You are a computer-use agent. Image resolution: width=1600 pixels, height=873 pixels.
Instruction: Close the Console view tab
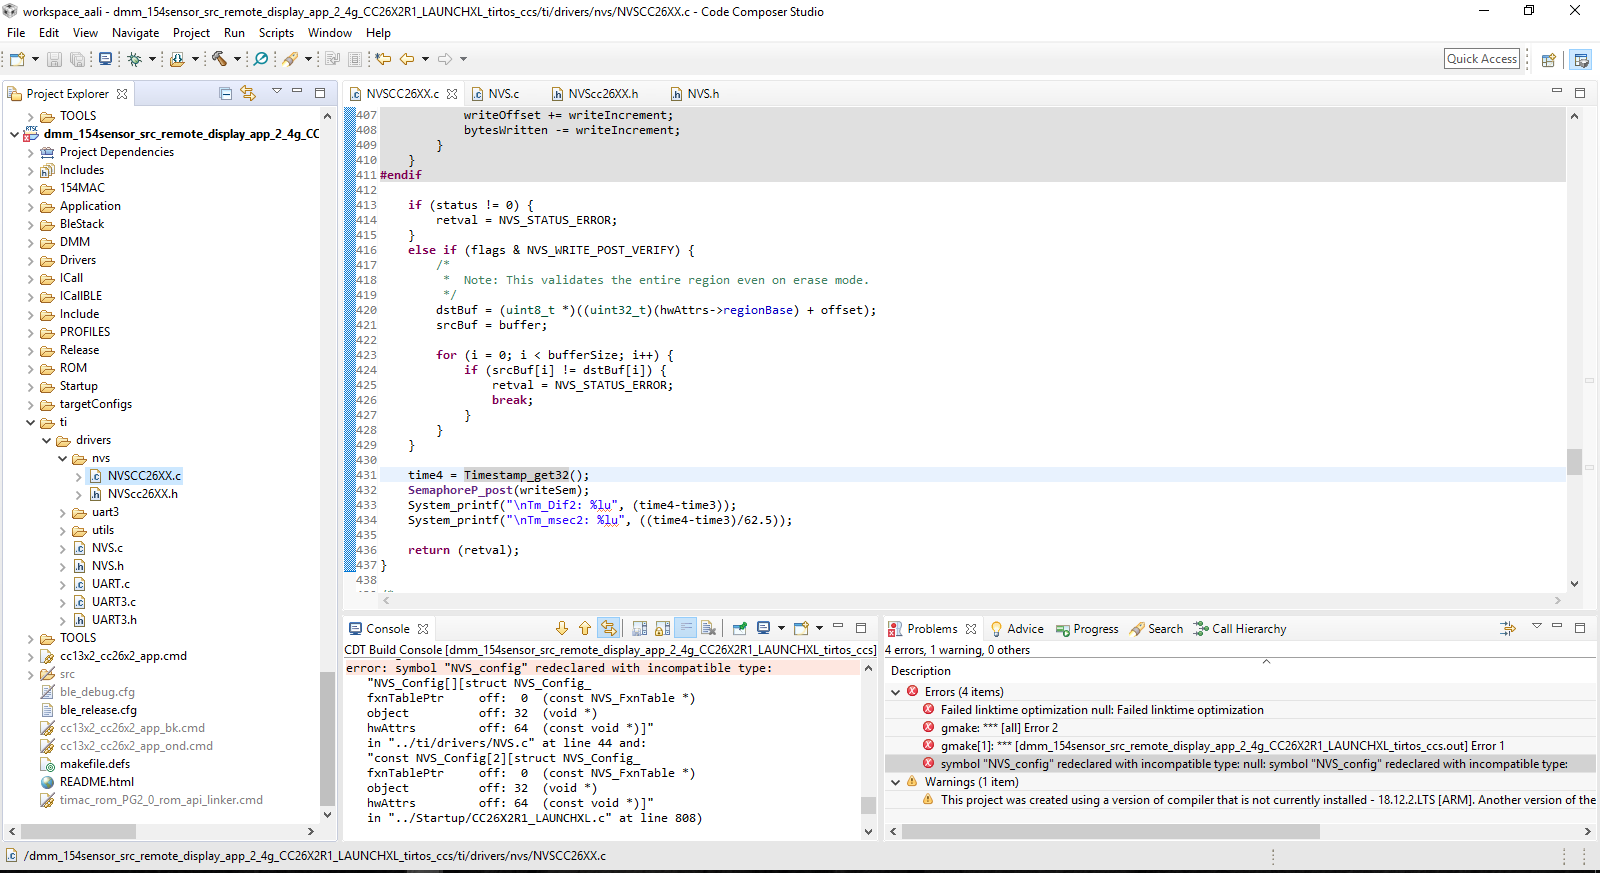pos(423,629)
